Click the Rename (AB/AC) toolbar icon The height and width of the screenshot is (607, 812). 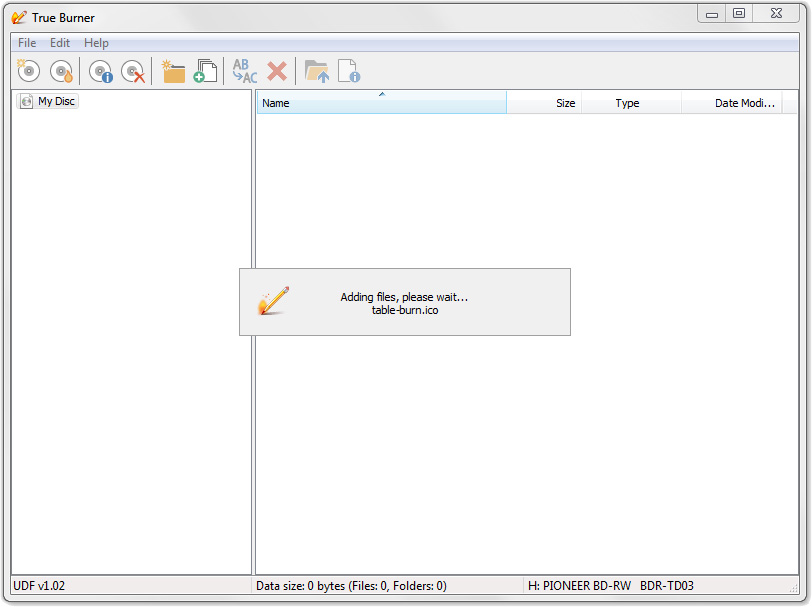244,71
